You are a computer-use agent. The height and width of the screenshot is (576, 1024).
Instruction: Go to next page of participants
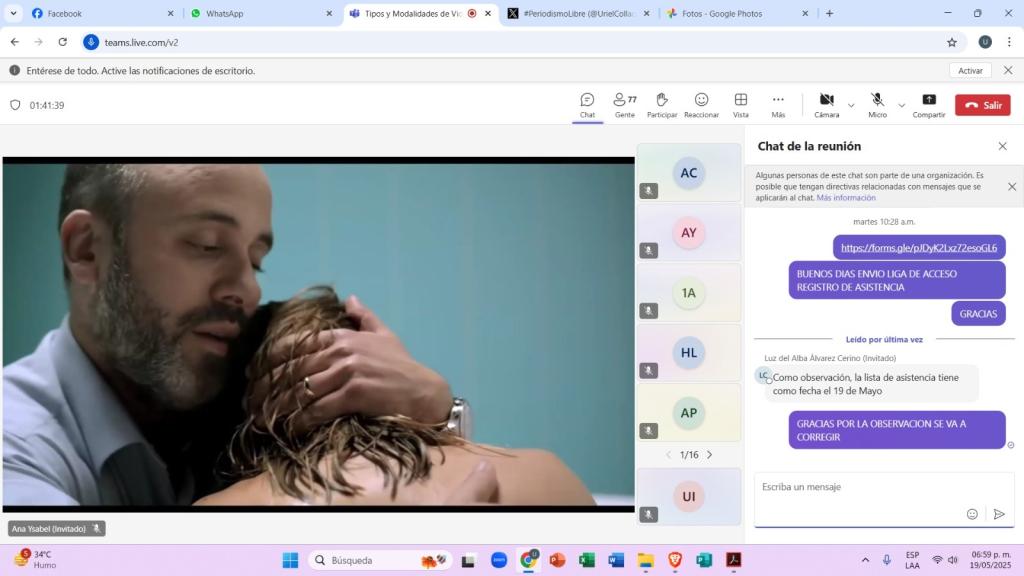click(710, 455)
